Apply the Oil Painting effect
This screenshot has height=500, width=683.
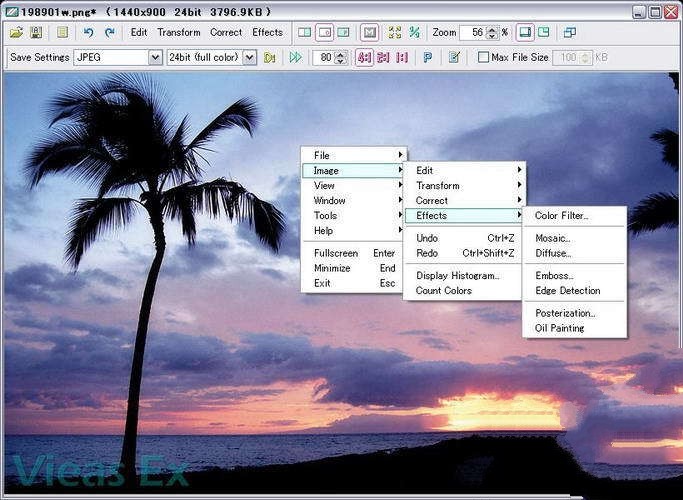coord(575,328)
